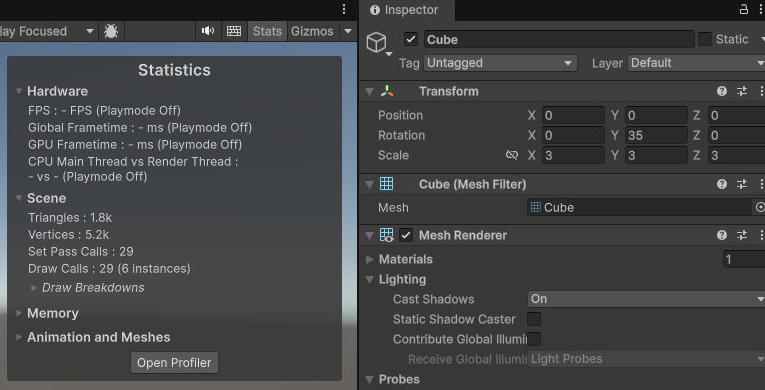This screenshot has width=765, height=390.
Task: Toggle the frame debugger bug icon
Action: tap(111, 31)
